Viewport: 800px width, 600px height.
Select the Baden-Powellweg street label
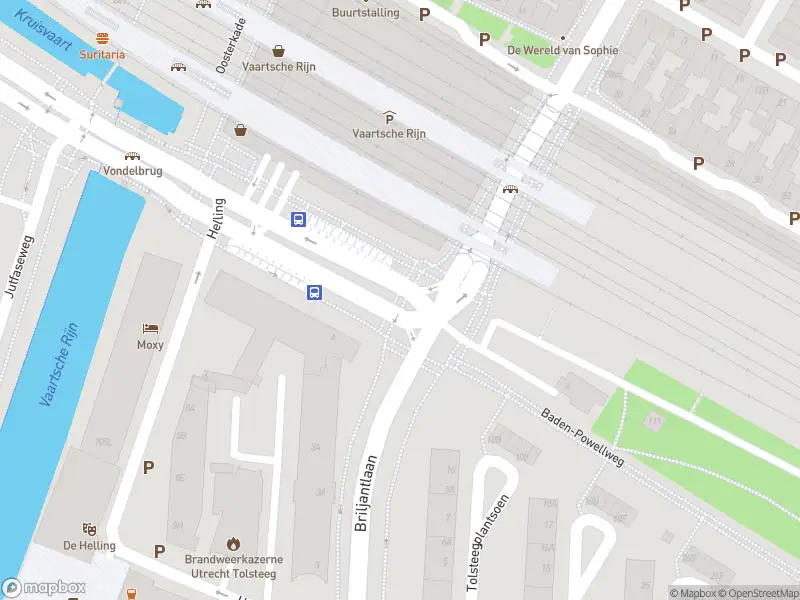pos(582,437)
